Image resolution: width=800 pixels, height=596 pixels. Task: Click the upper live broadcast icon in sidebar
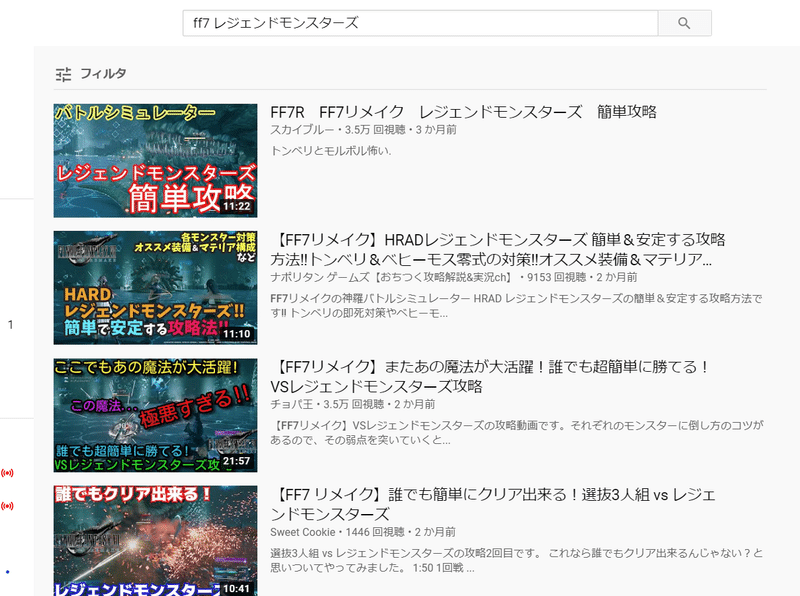(x=7, y=473)
